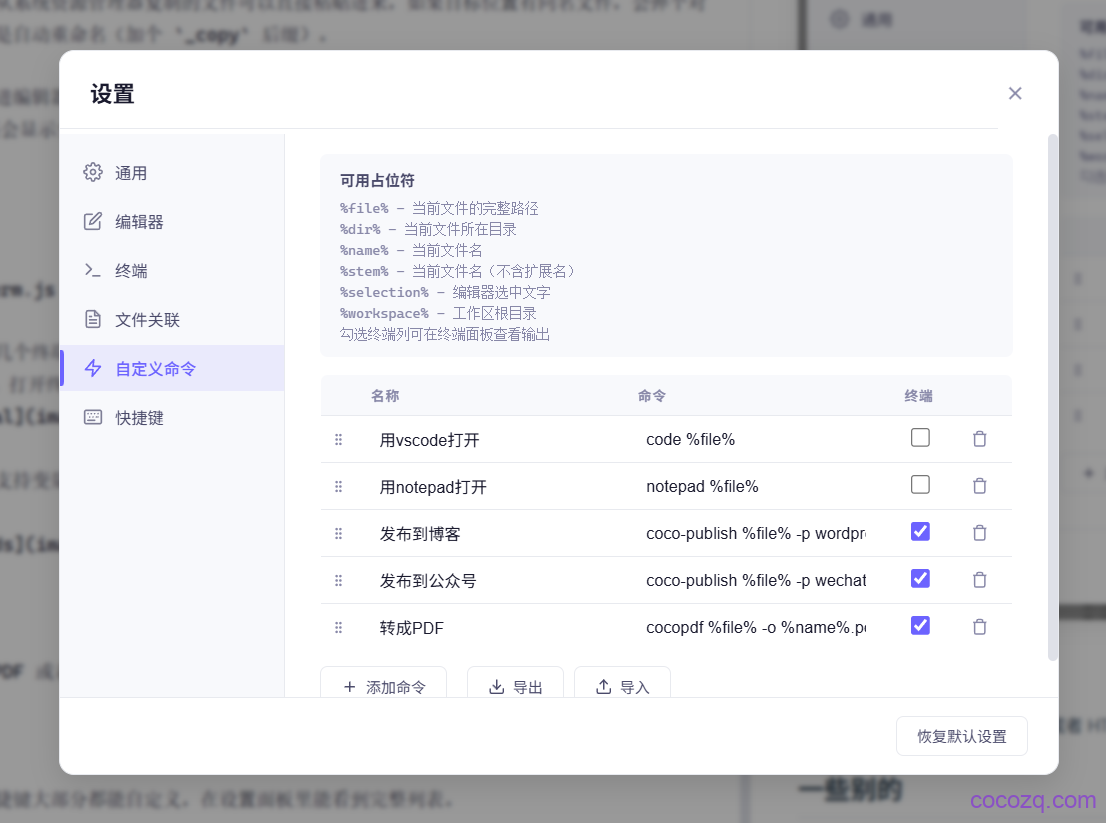The image size is (1106, 823).
Task: Delete the 转成PDF command
Action: click(979, 627)
